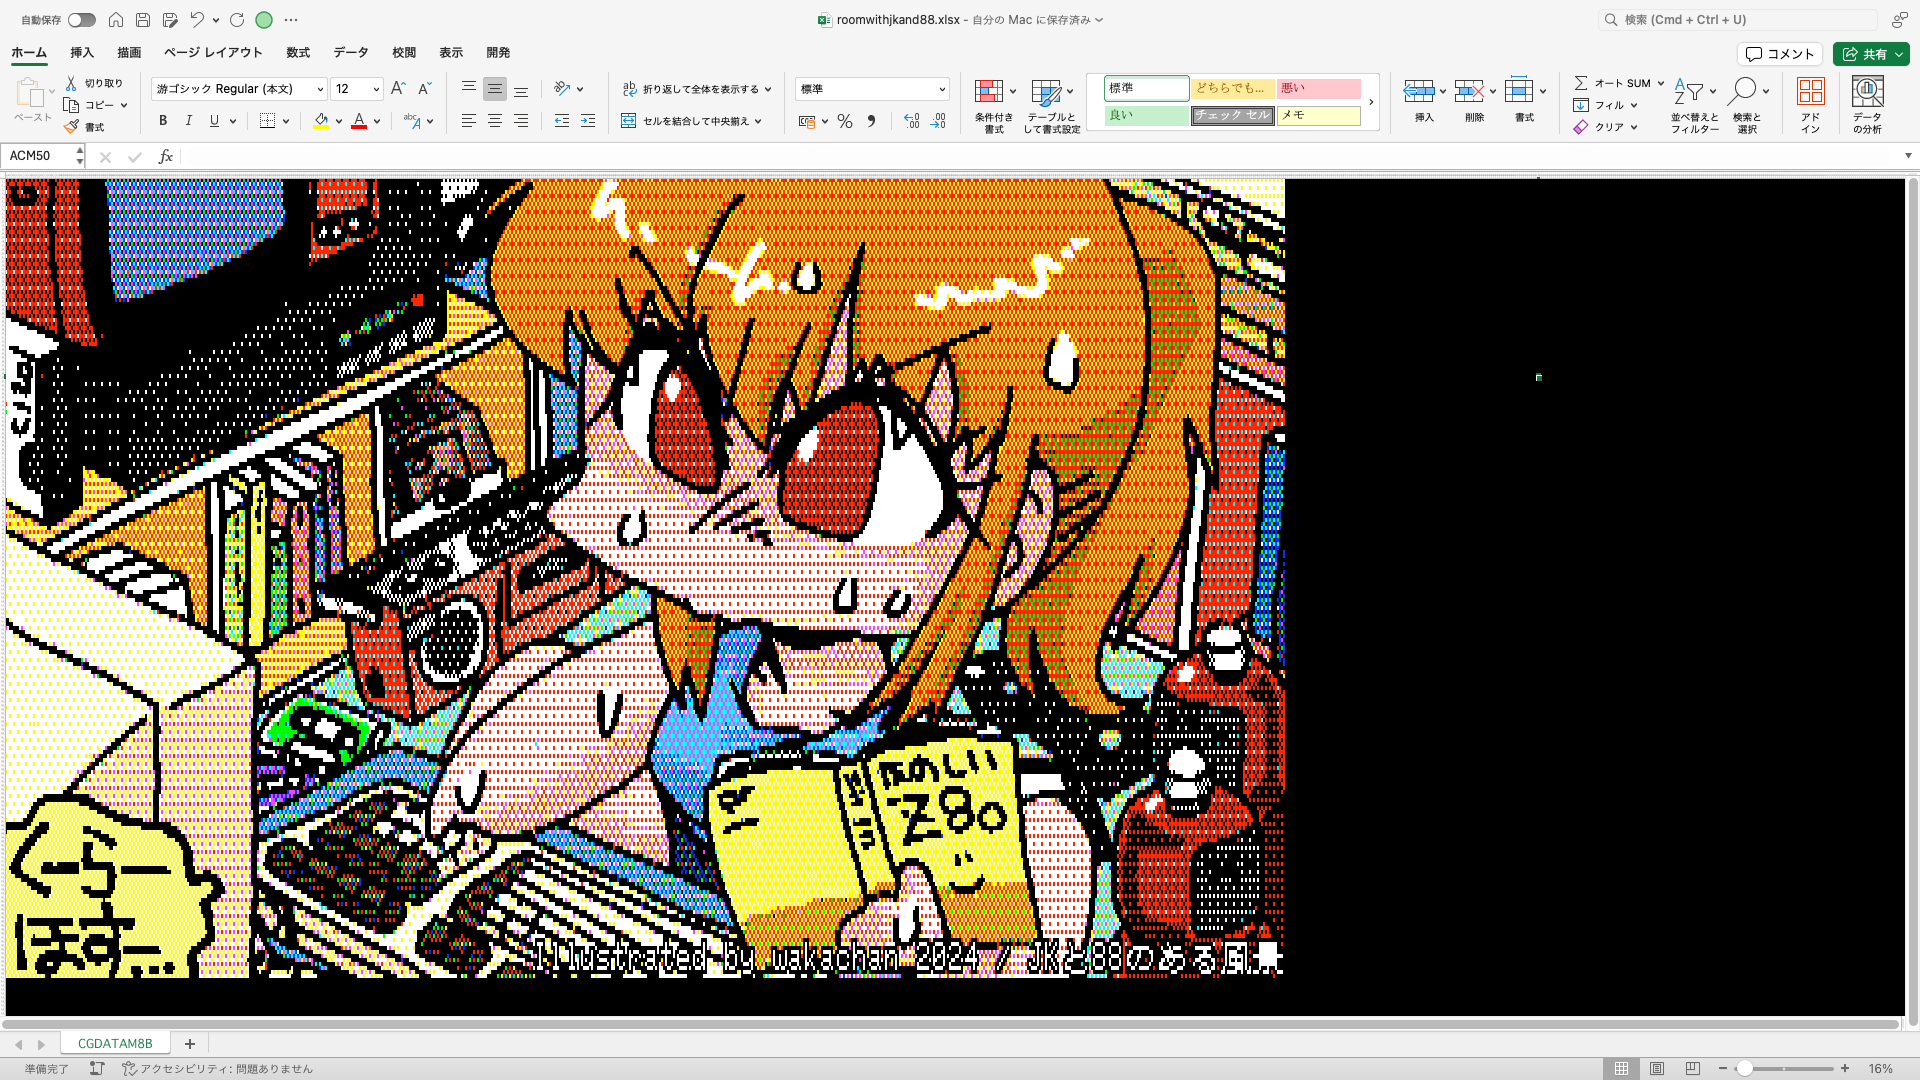
Task: Click the Save floppy disk icon
Action: pyautogui.click(x=143, y=20)
